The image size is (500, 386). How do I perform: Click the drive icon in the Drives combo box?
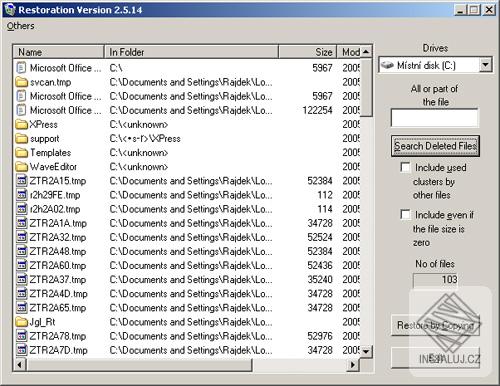[x=387, y=65]
